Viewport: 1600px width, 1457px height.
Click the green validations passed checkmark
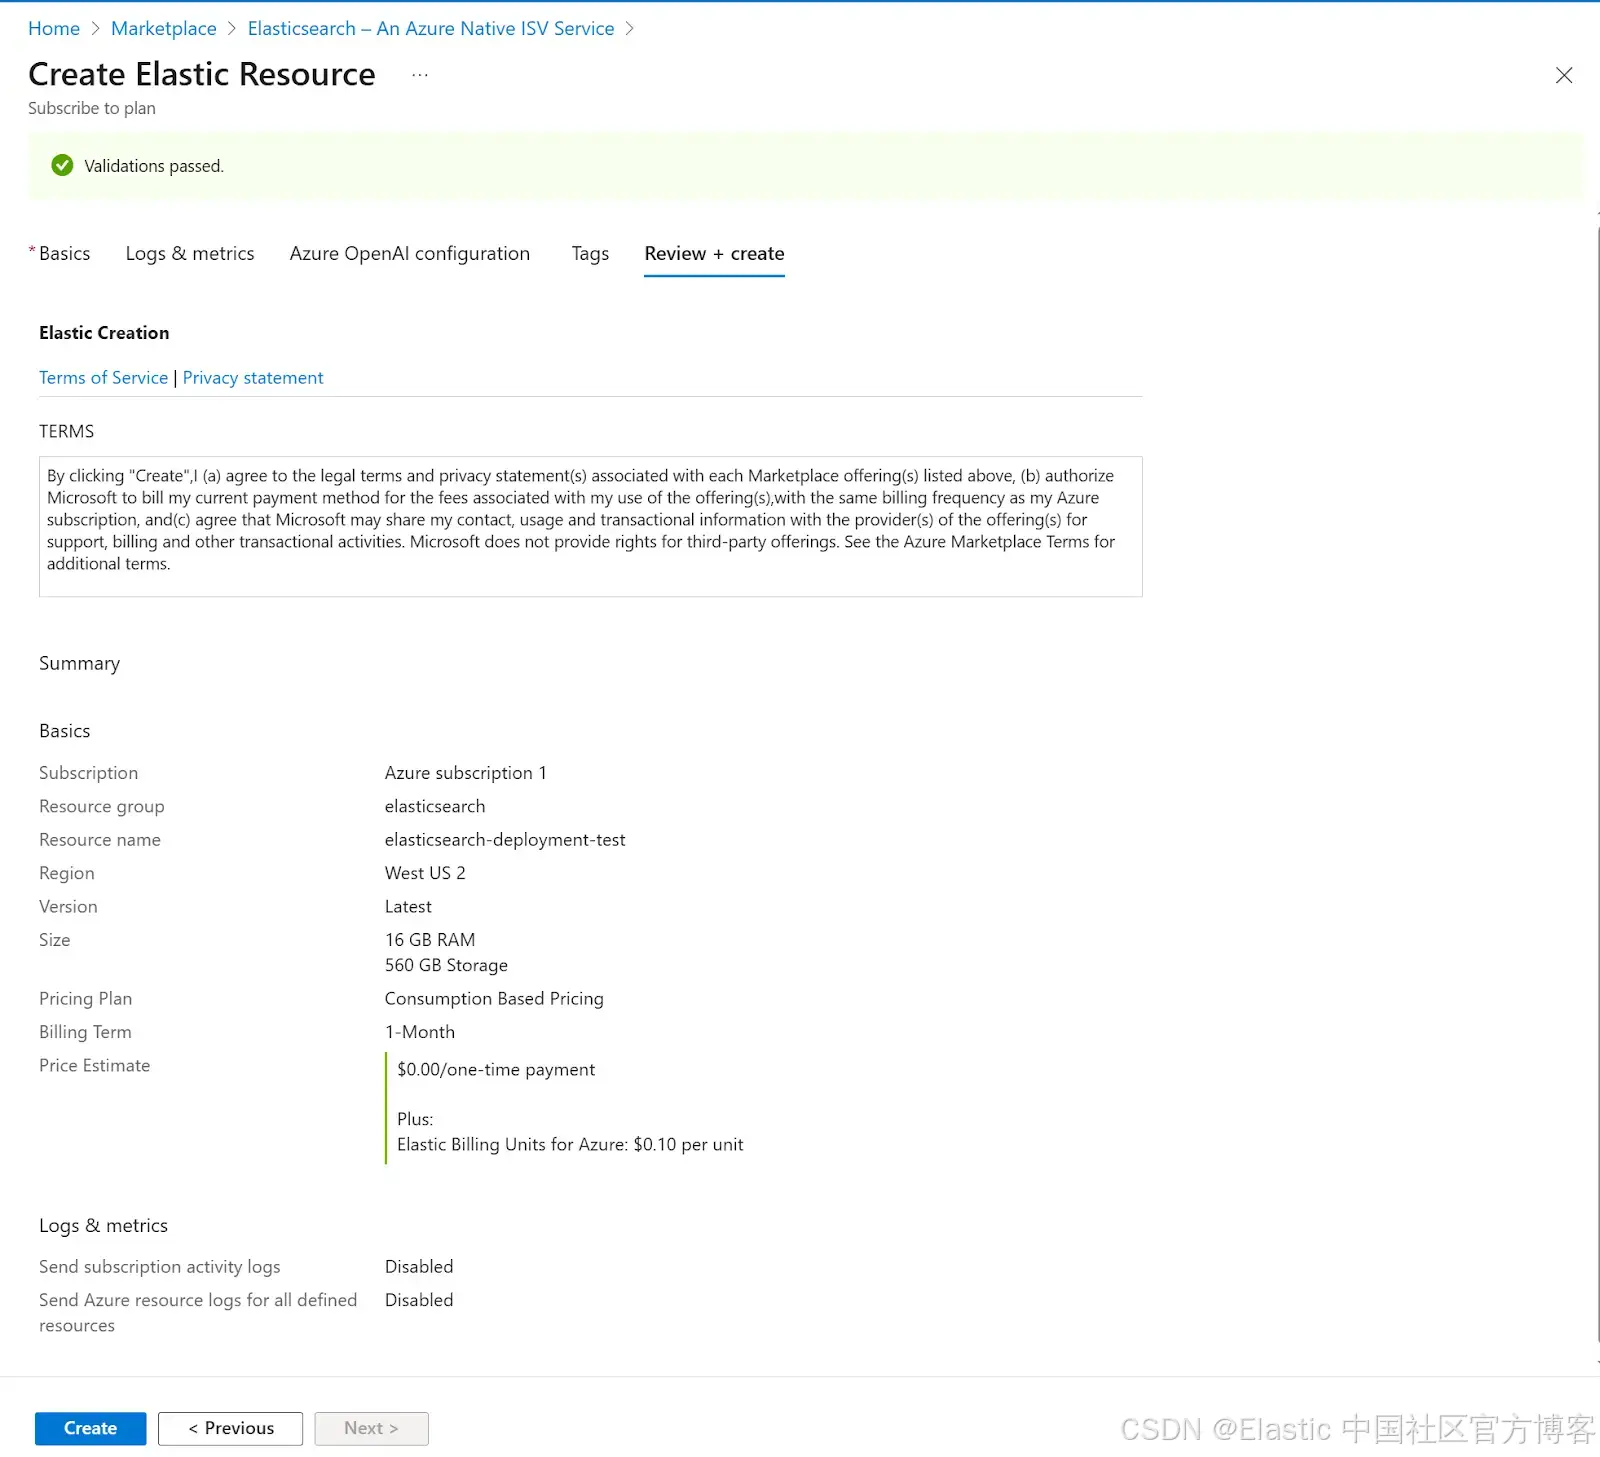62,165
